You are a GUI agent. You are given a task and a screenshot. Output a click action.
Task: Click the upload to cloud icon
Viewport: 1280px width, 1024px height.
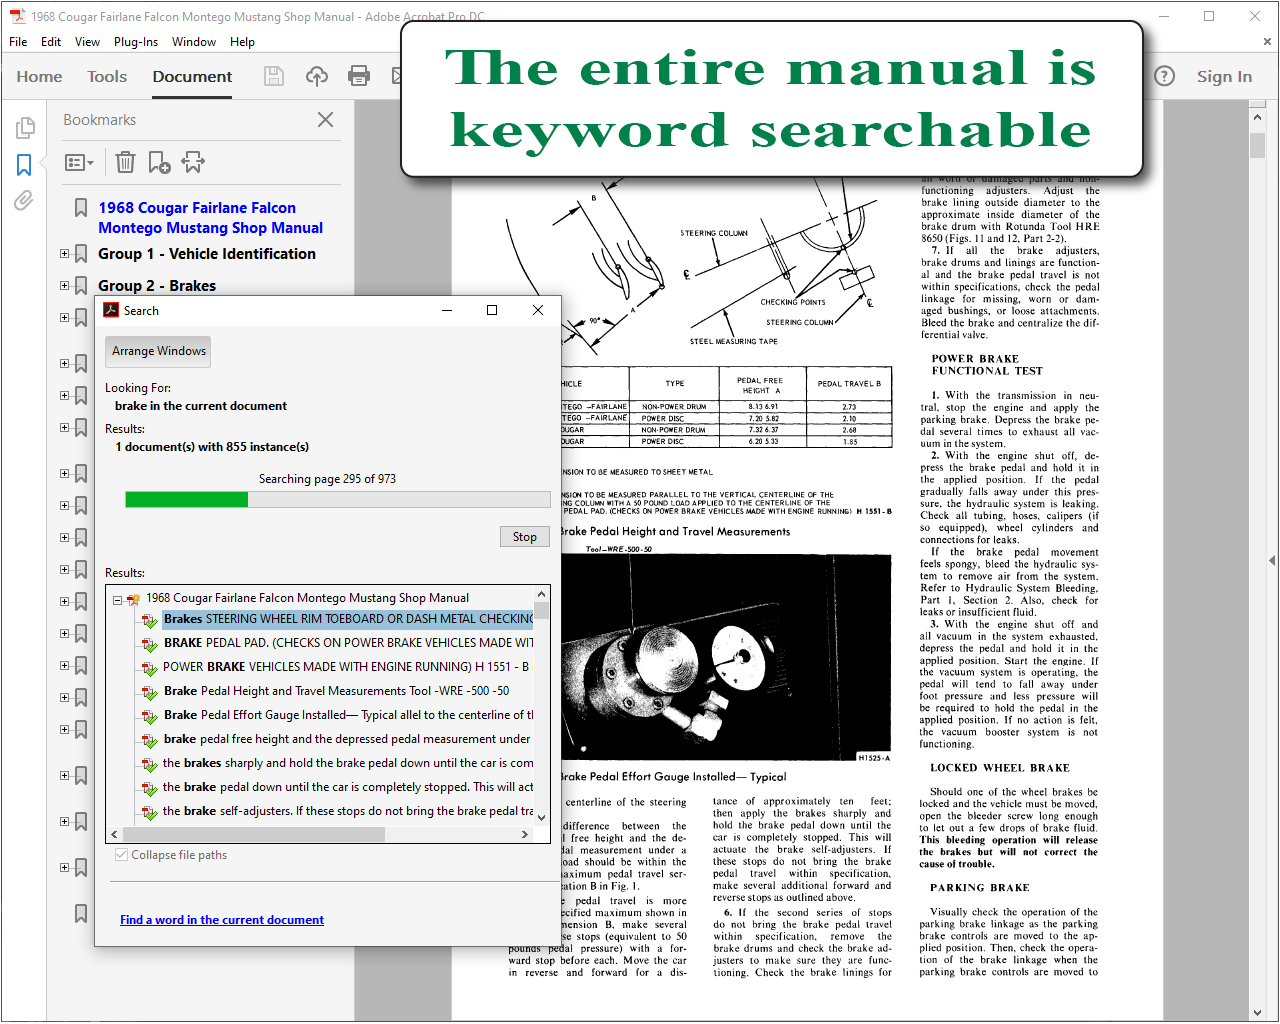(317, 76)
